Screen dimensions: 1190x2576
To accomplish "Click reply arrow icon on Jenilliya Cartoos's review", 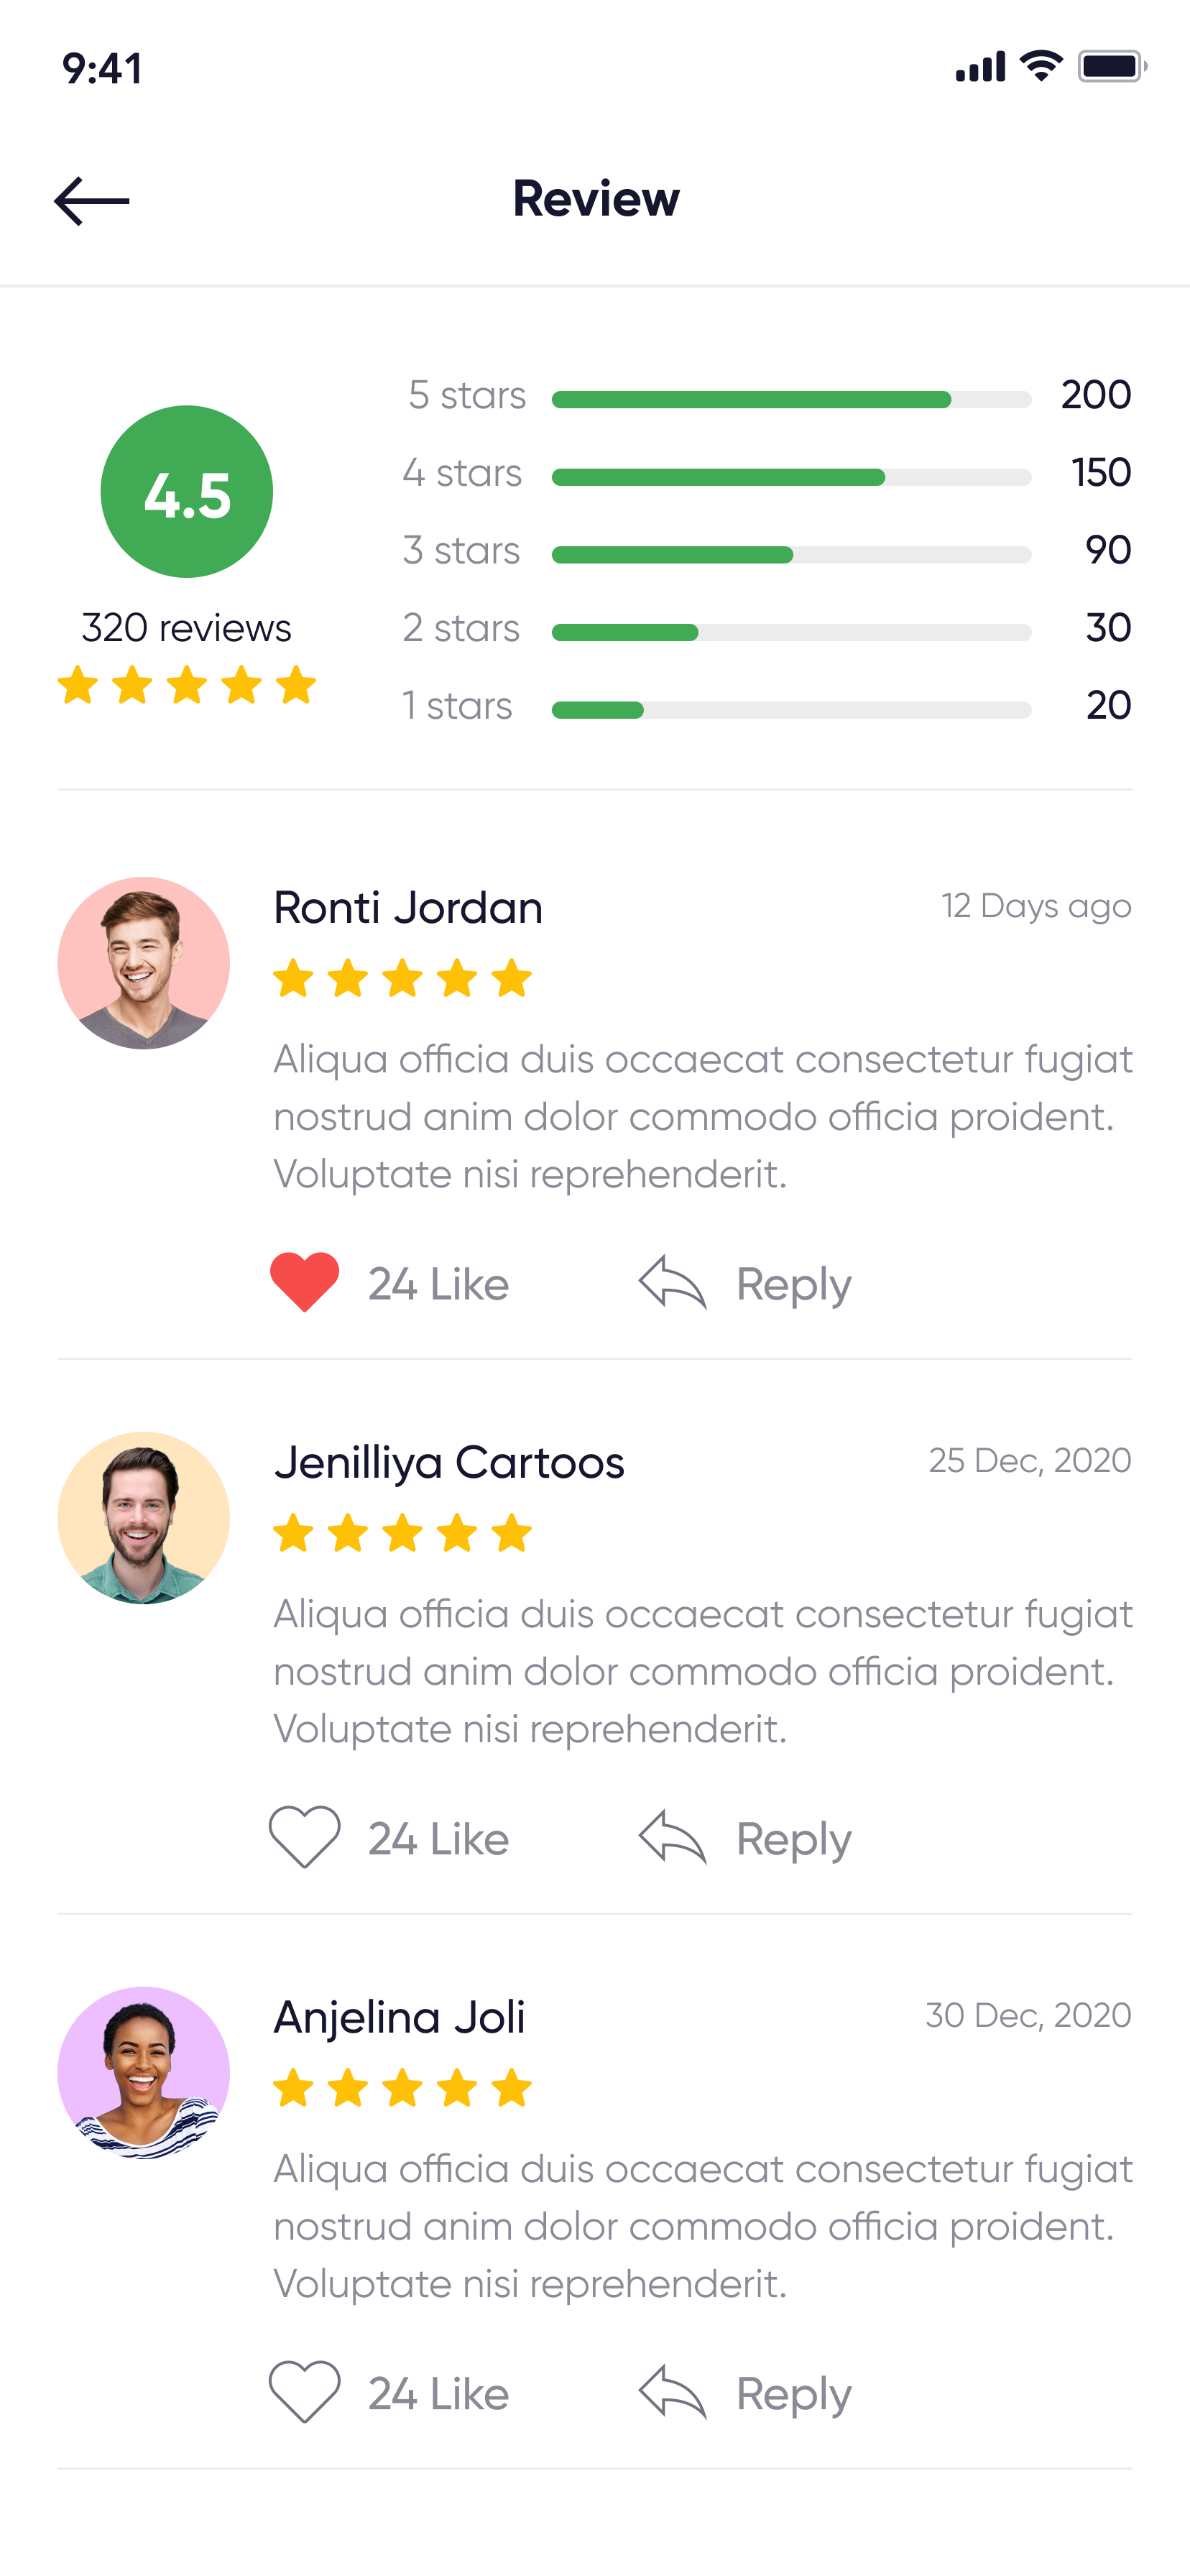I will coord(672,1837).
